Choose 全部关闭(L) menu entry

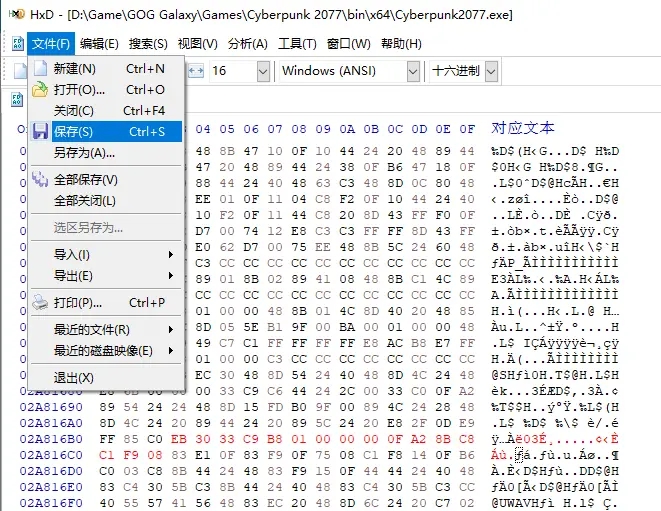click(x=106, y=201)
